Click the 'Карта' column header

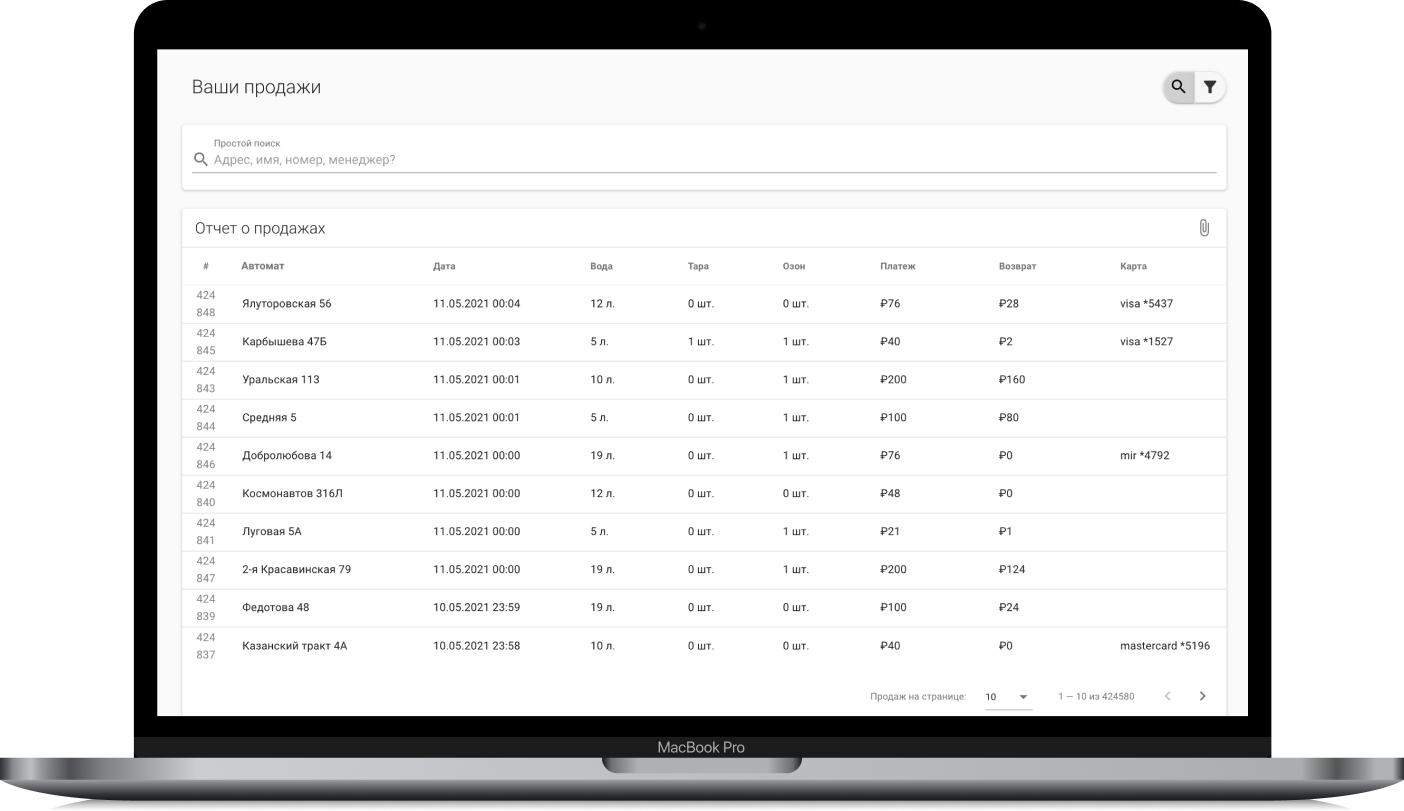coord(1133,266)
